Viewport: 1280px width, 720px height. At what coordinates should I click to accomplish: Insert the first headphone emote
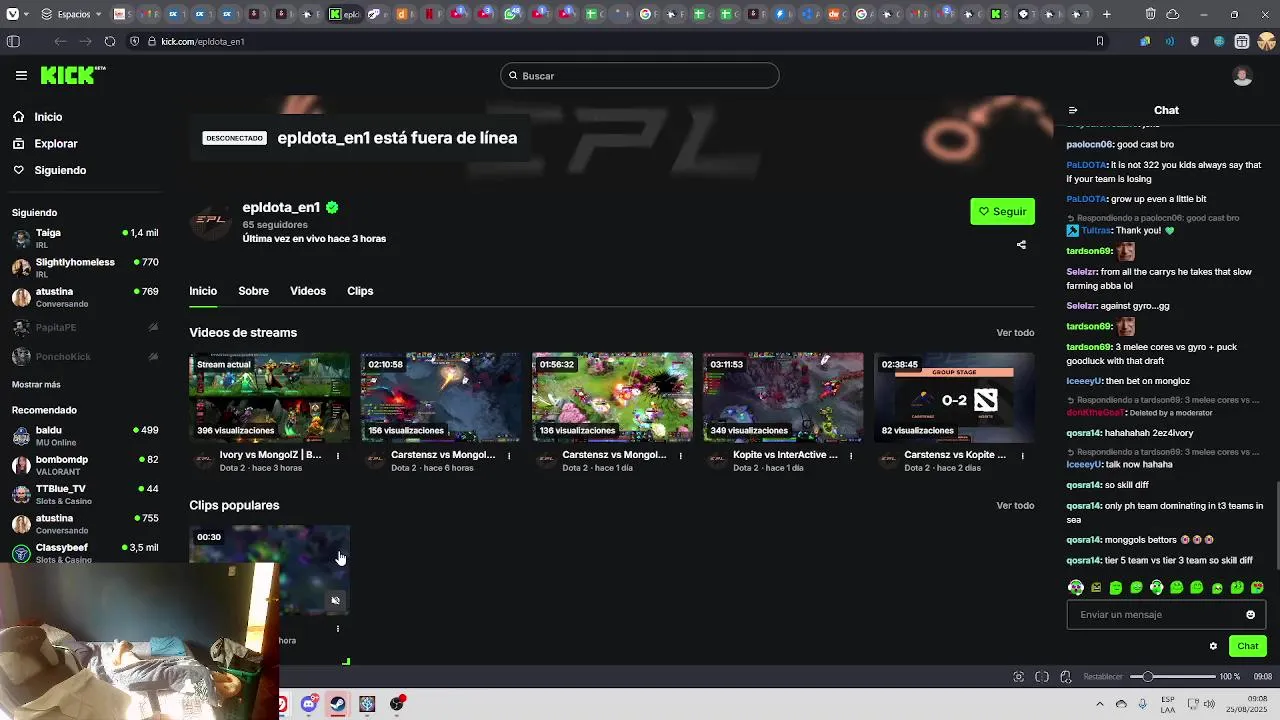pos(1076,588)
